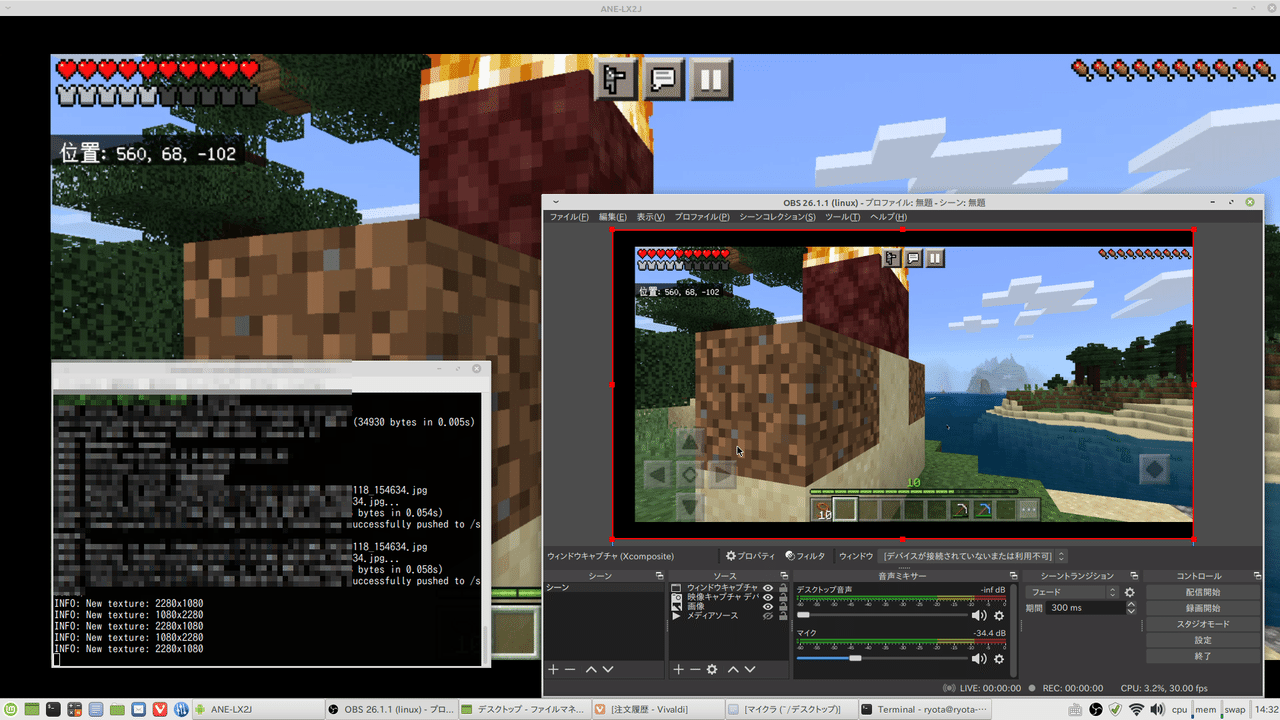Show the メディアソース source
1280x720 pixels.
768,616
